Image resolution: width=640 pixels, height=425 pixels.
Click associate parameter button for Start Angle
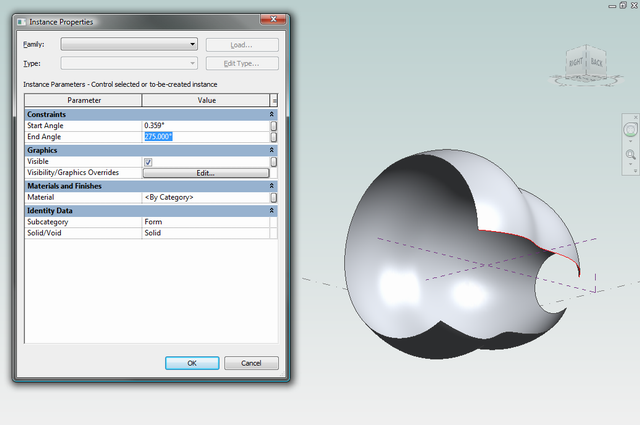(273, 126)
